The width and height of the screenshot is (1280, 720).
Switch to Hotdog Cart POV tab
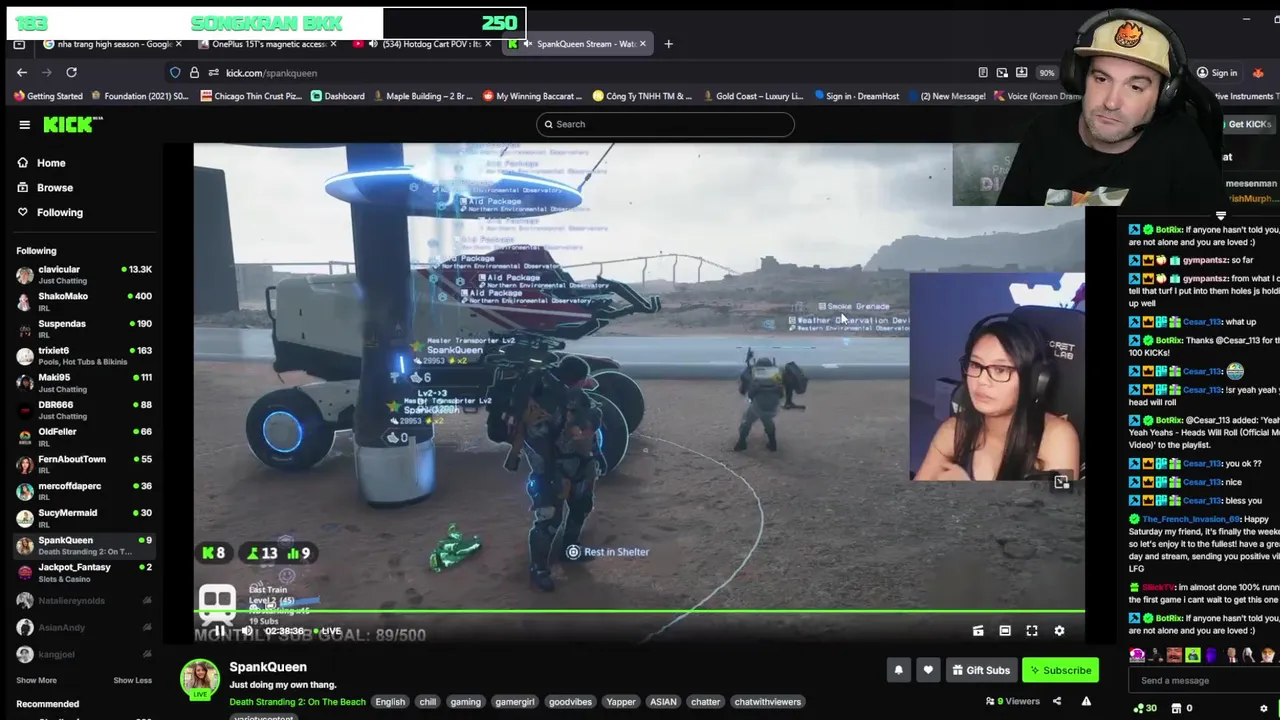click(x=420, y=44)
